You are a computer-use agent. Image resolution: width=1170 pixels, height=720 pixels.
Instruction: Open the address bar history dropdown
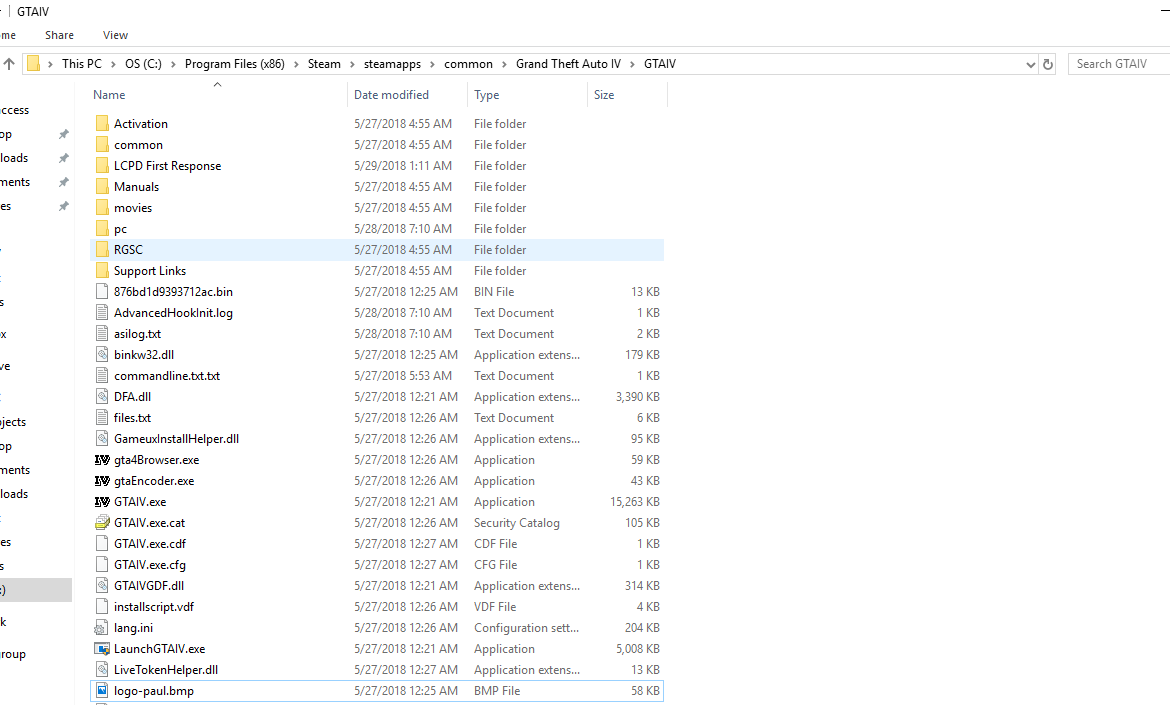[1030, 65]
